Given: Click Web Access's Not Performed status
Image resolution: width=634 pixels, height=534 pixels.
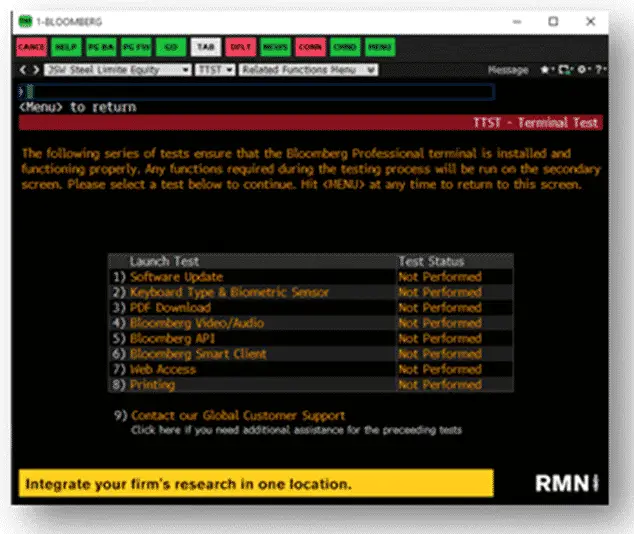Looking at the screenshot, I should (440, 369).
